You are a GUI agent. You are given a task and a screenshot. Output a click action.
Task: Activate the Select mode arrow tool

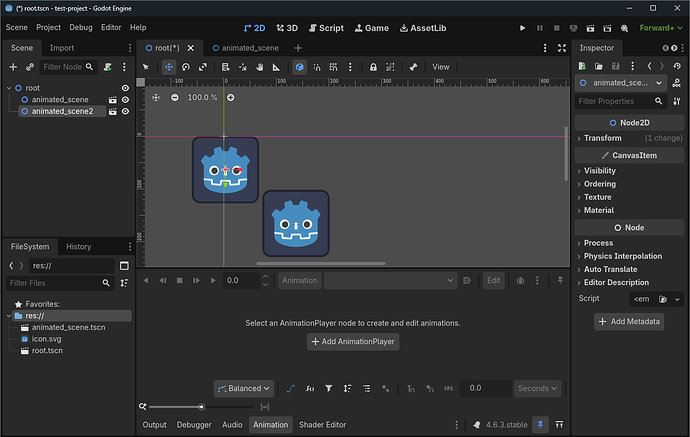tap(146, 67)
